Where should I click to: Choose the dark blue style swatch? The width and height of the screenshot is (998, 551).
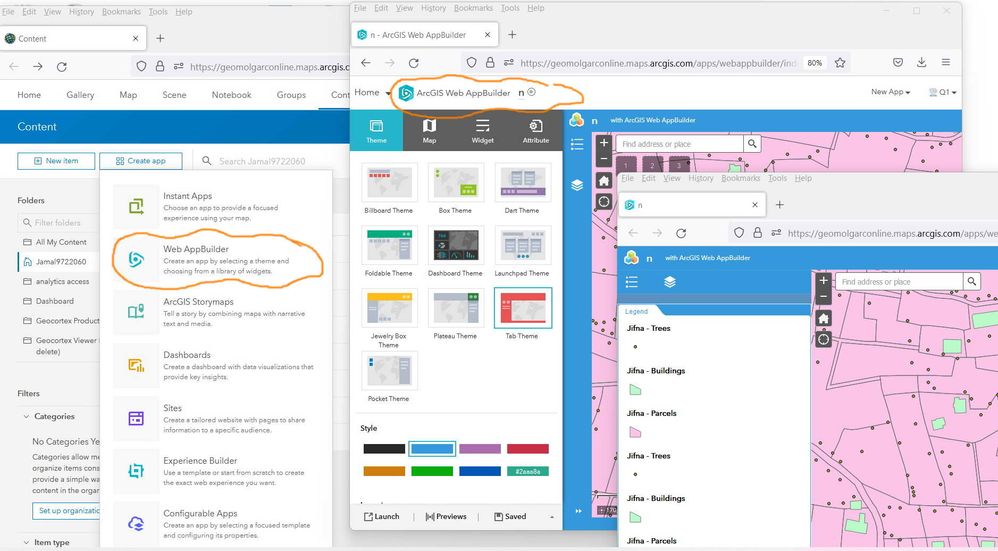point(480,471)
